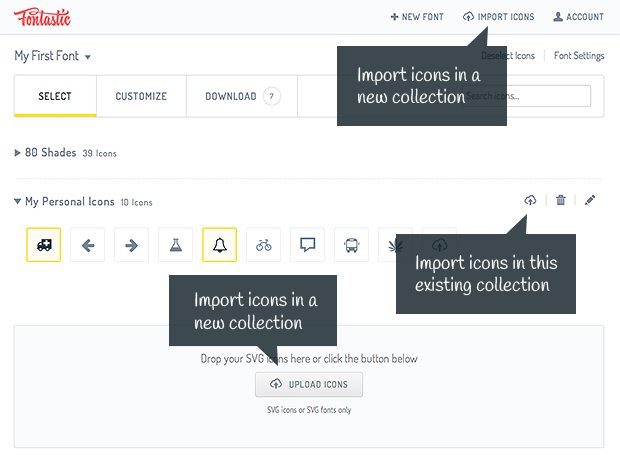Select the left arrow icon tile
620x465 pixels.
point(88,245)
